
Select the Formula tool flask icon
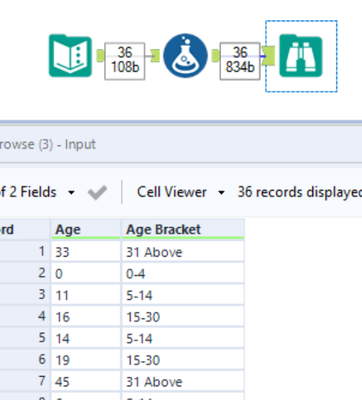coord(185,56)
